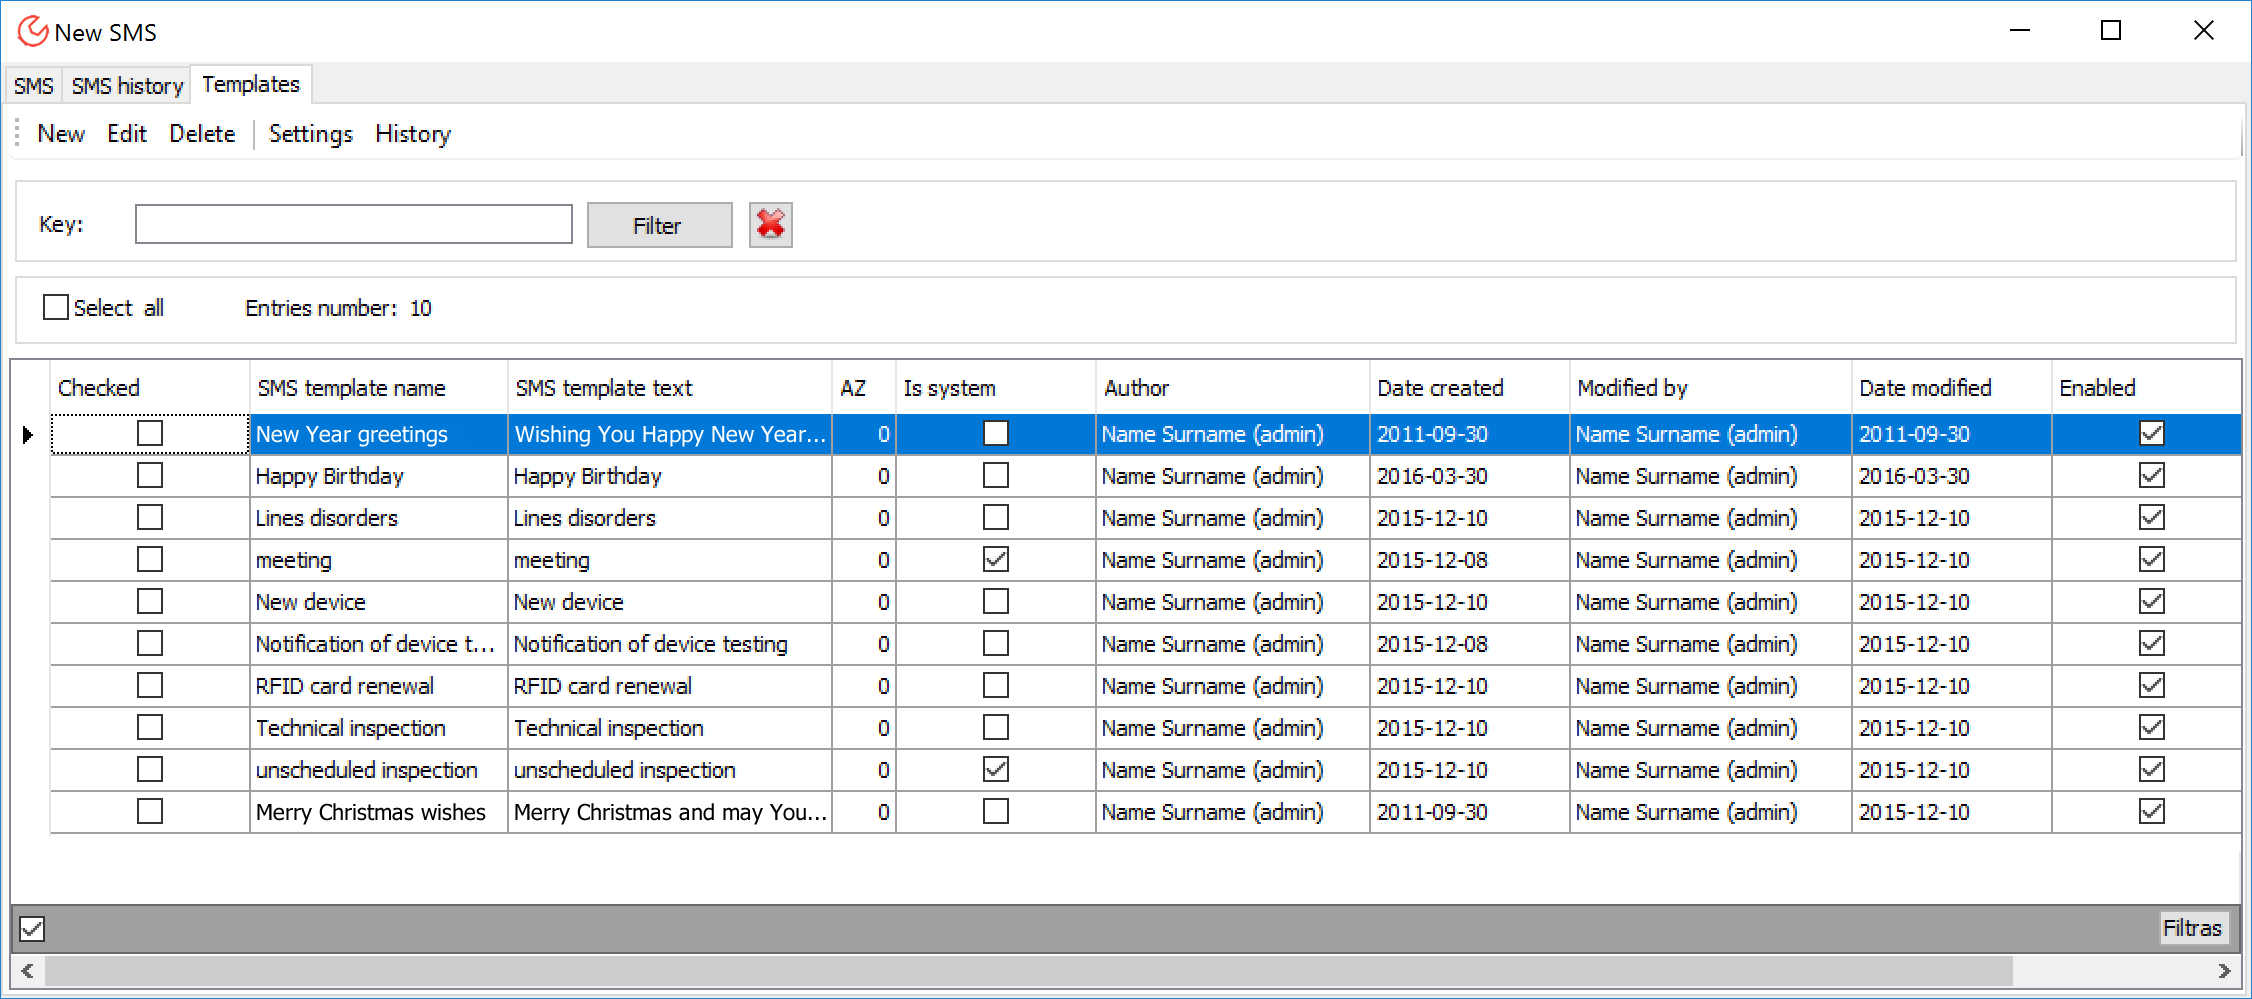Tick Checked box for New Year greetings row
Screen dimensions: 2252x999
(x=150, y=433)
